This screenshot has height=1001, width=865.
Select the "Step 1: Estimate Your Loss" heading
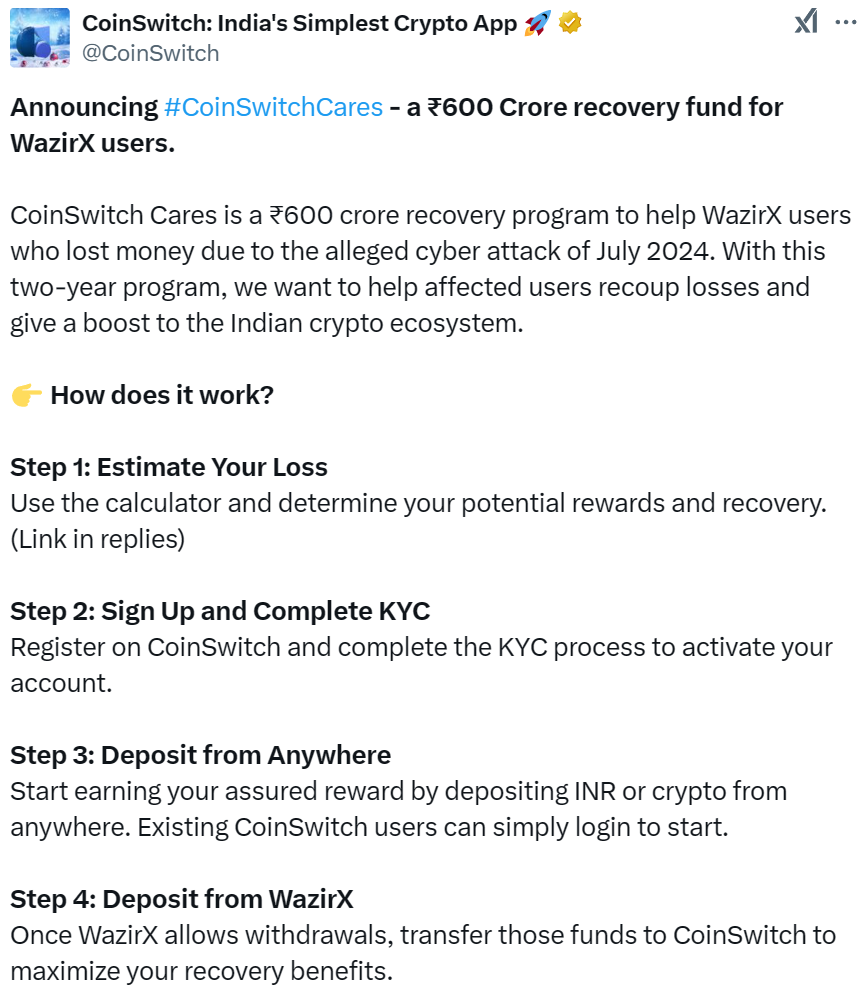(x=169, y=467)
